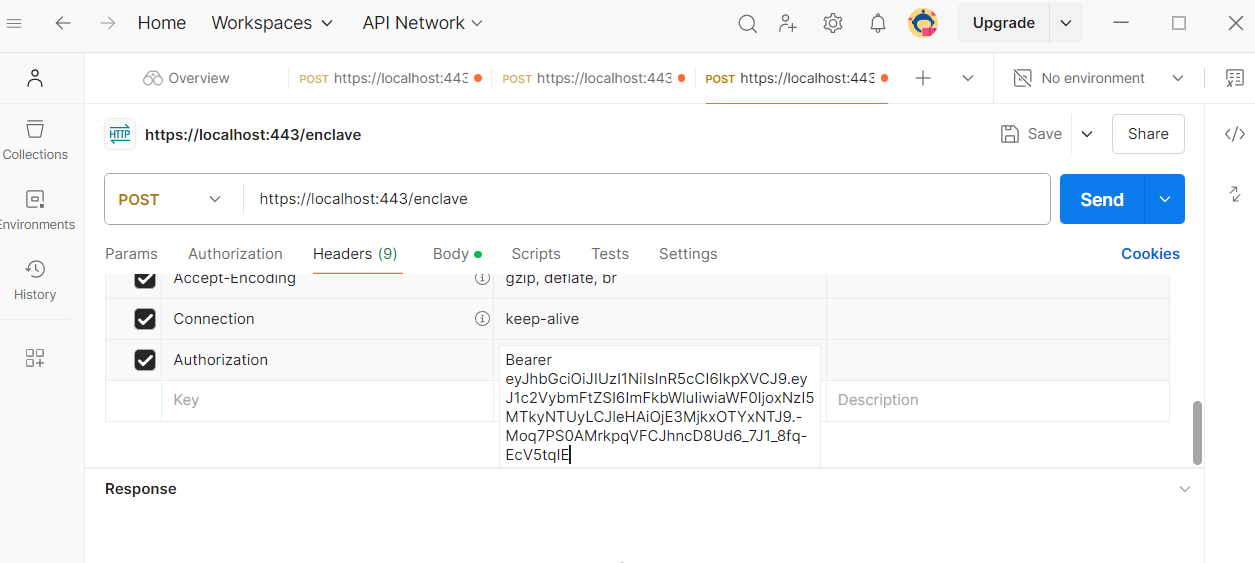The height and width of the screenshot is (563, 1255).
Task: Open the Collections sidebar panel
Action: 35,139
